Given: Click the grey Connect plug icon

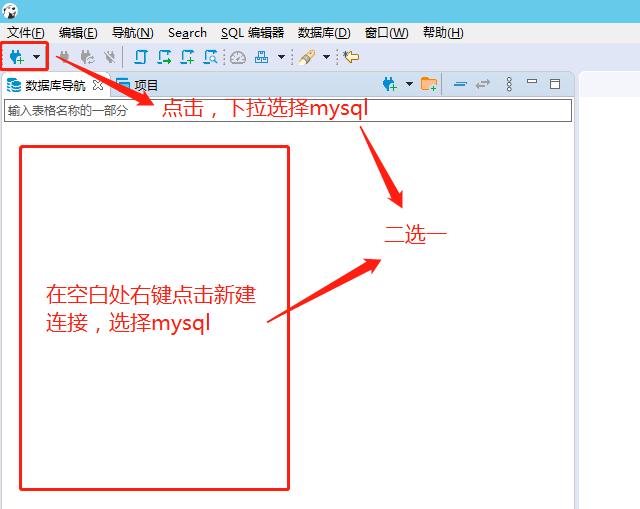Looking at the screenshot, I should coord(64,57).
